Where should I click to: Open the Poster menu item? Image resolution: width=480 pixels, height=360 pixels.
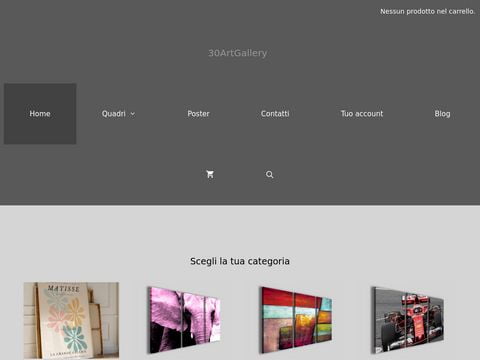(198, 114)
